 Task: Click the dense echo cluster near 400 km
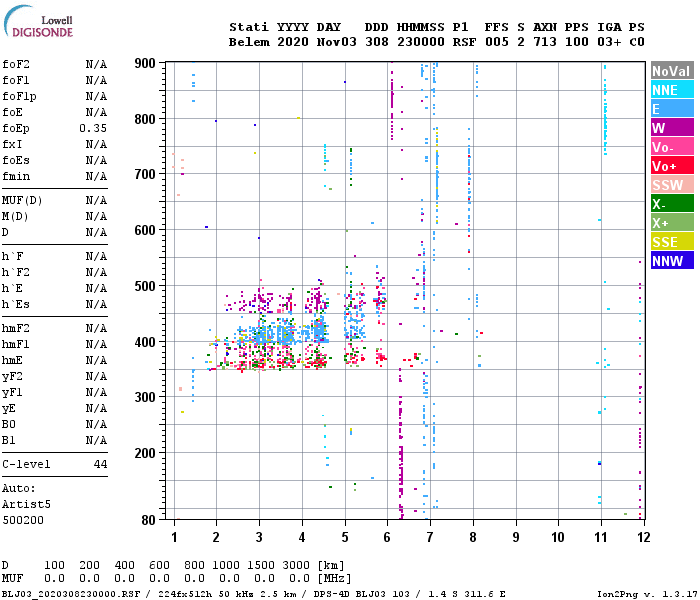tap(281, 334)
